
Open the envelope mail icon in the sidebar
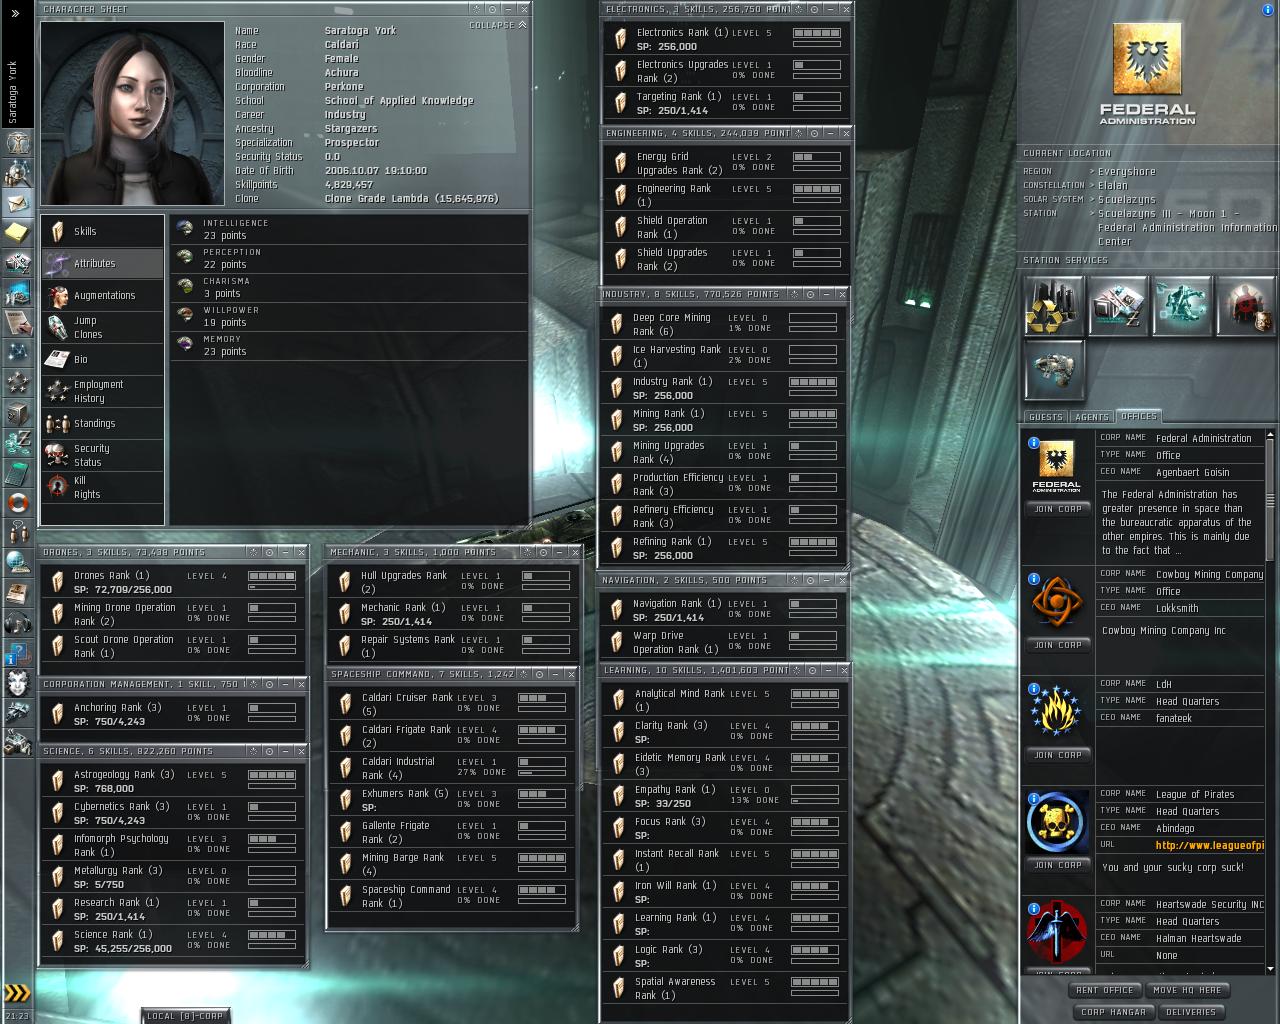tap(17, 203)
